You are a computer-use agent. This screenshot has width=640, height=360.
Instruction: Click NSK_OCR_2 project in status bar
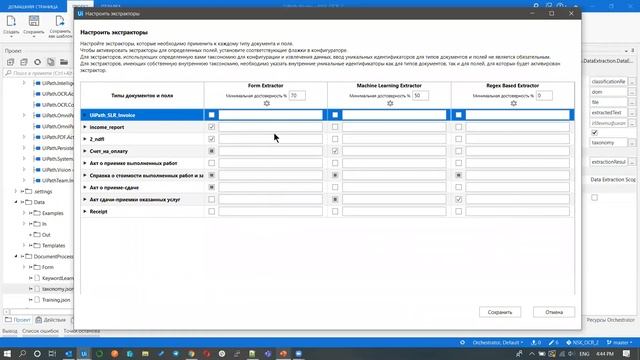[x=582, y=342]
